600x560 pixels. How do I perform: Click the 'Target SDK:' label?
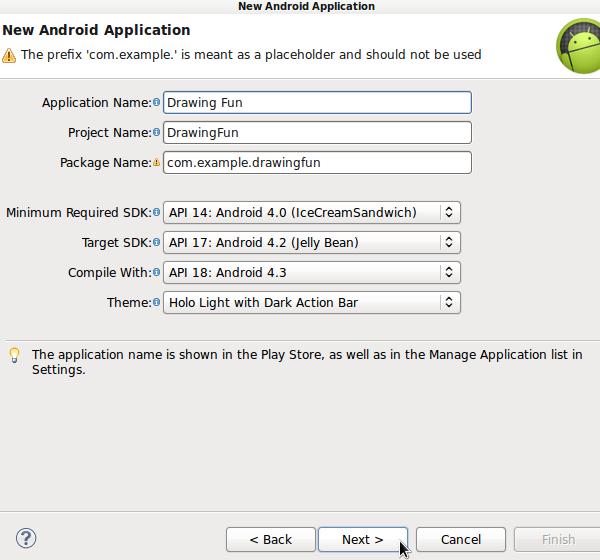pos(117,242)
